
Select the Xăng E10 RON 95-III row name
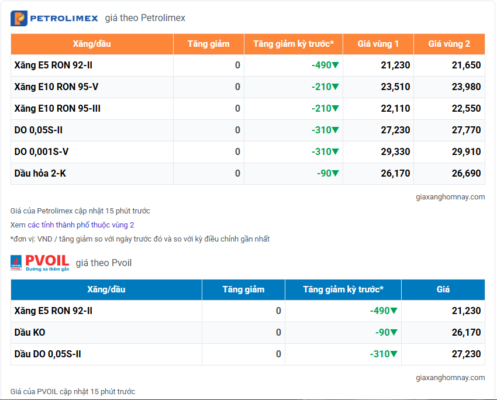tap(57, 108)
